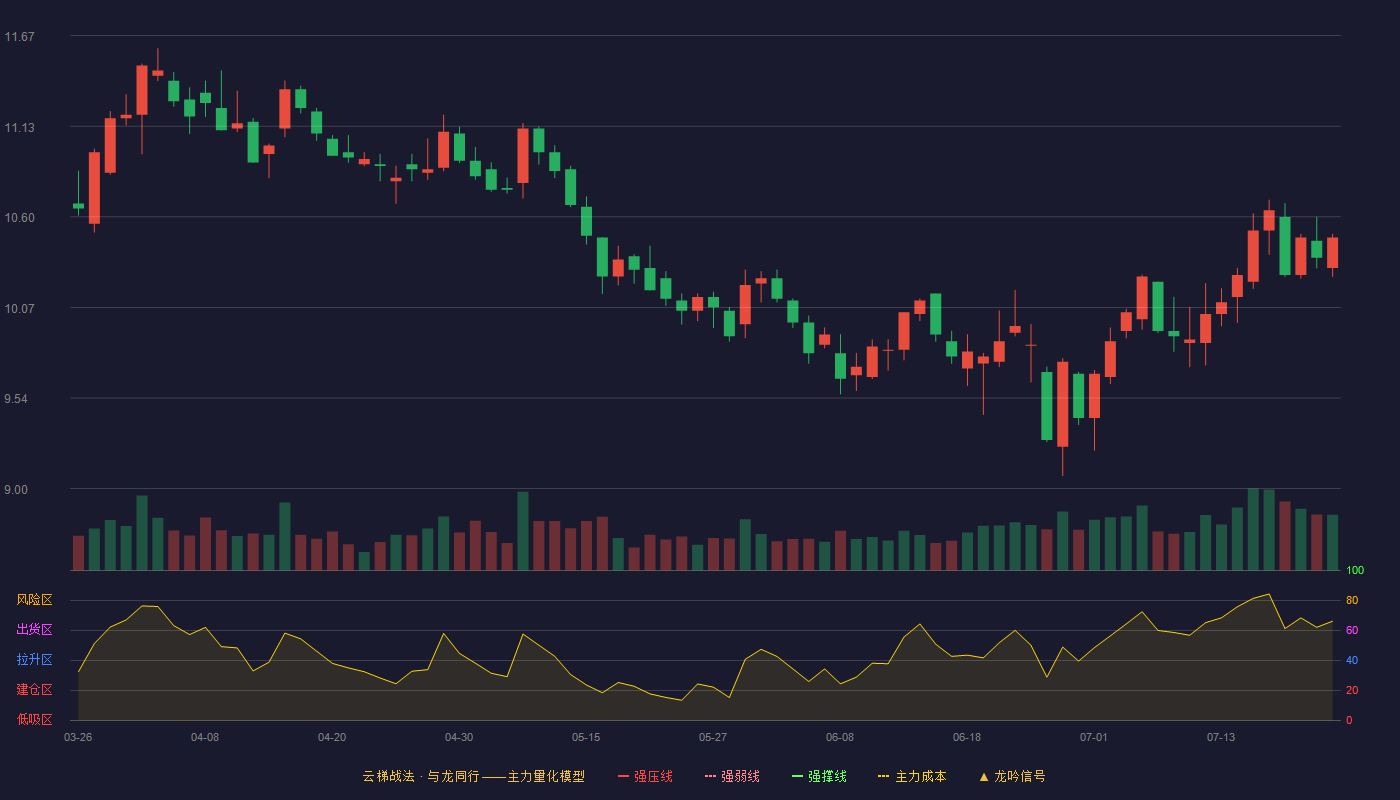Screen dimensions: 1400x800
Task: Click the 主力成本 legend entry
Action: pyautogui.click(x=912, y=776)
